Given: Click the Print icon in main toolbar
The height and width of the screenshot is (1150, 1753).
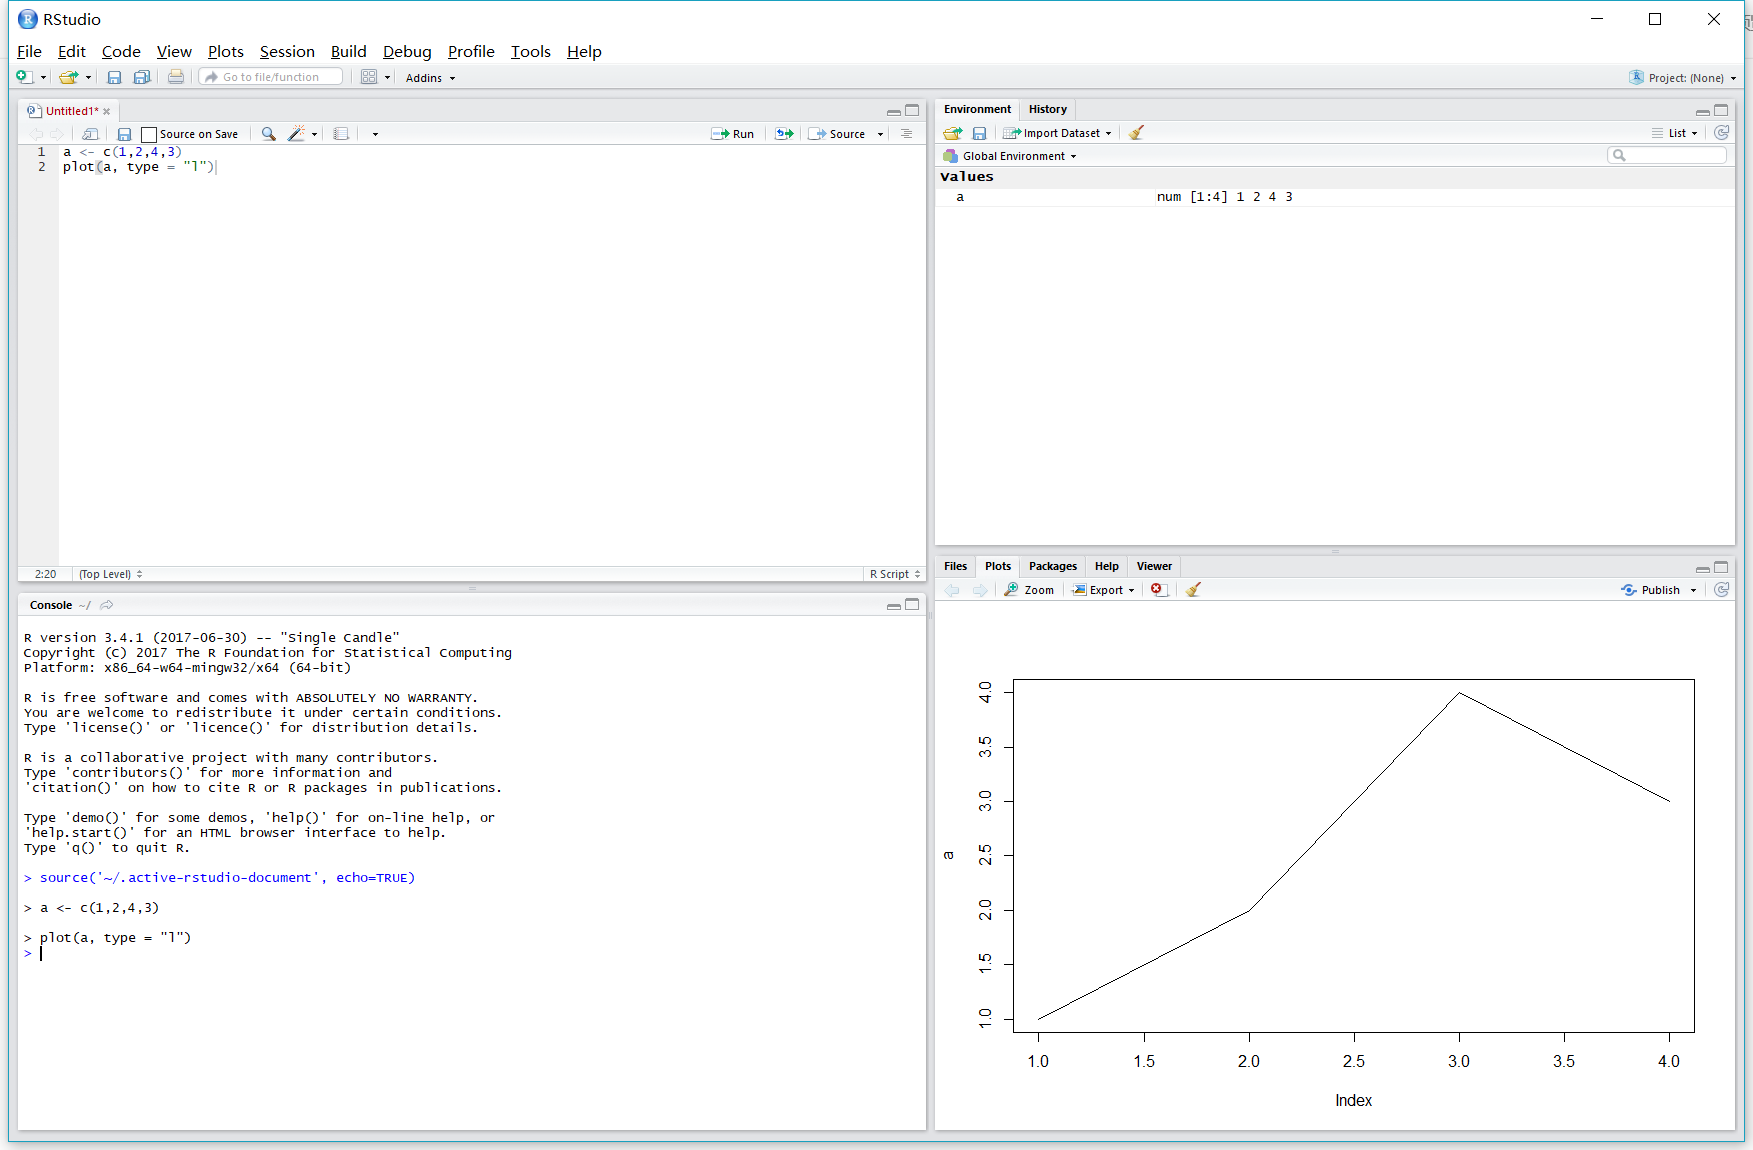Looking at the screenshot, I should 176,77.
